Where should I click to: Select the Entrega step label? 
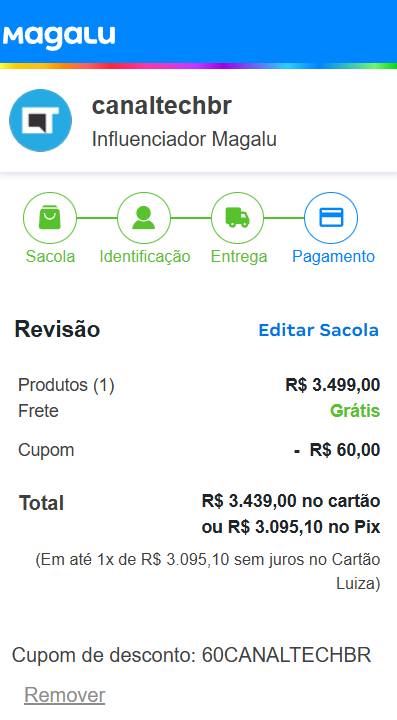239,256
